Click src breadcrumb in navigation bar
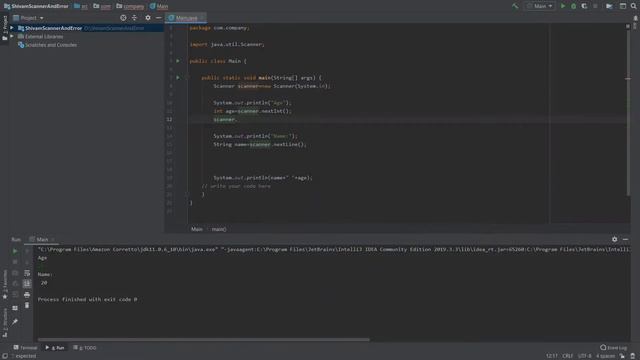640x360 pixels. click(x=81, y=6)
